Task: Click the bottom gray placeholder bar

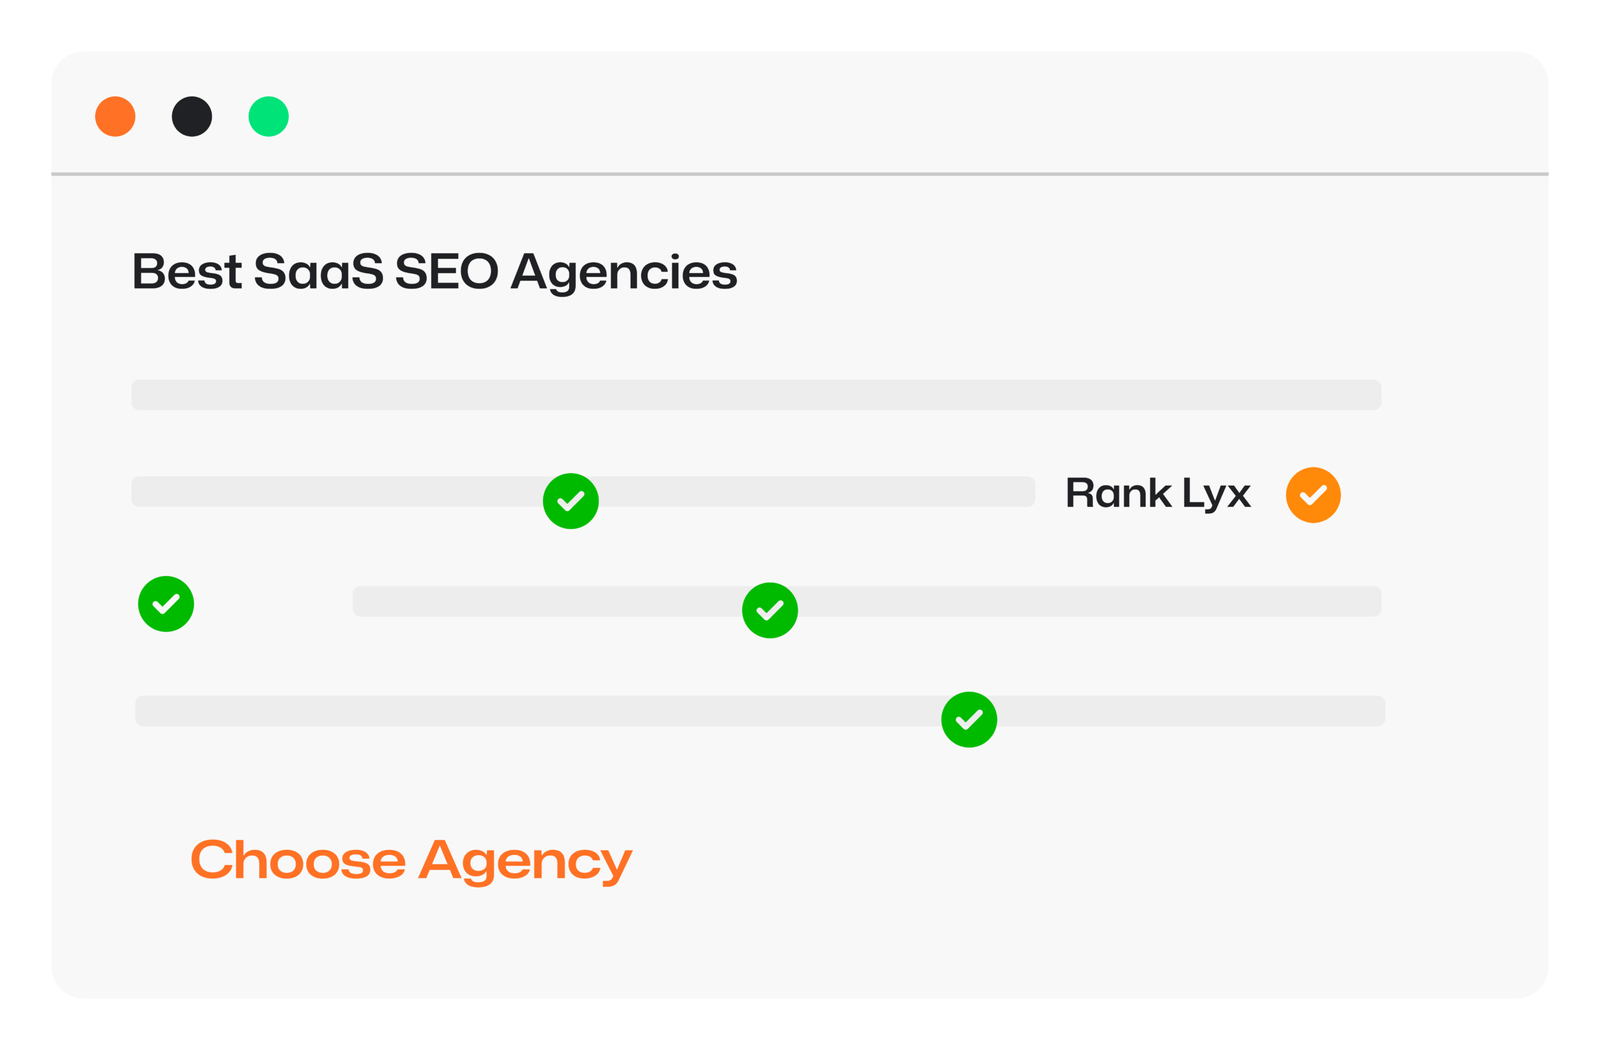Action: (x=500, y=711)
